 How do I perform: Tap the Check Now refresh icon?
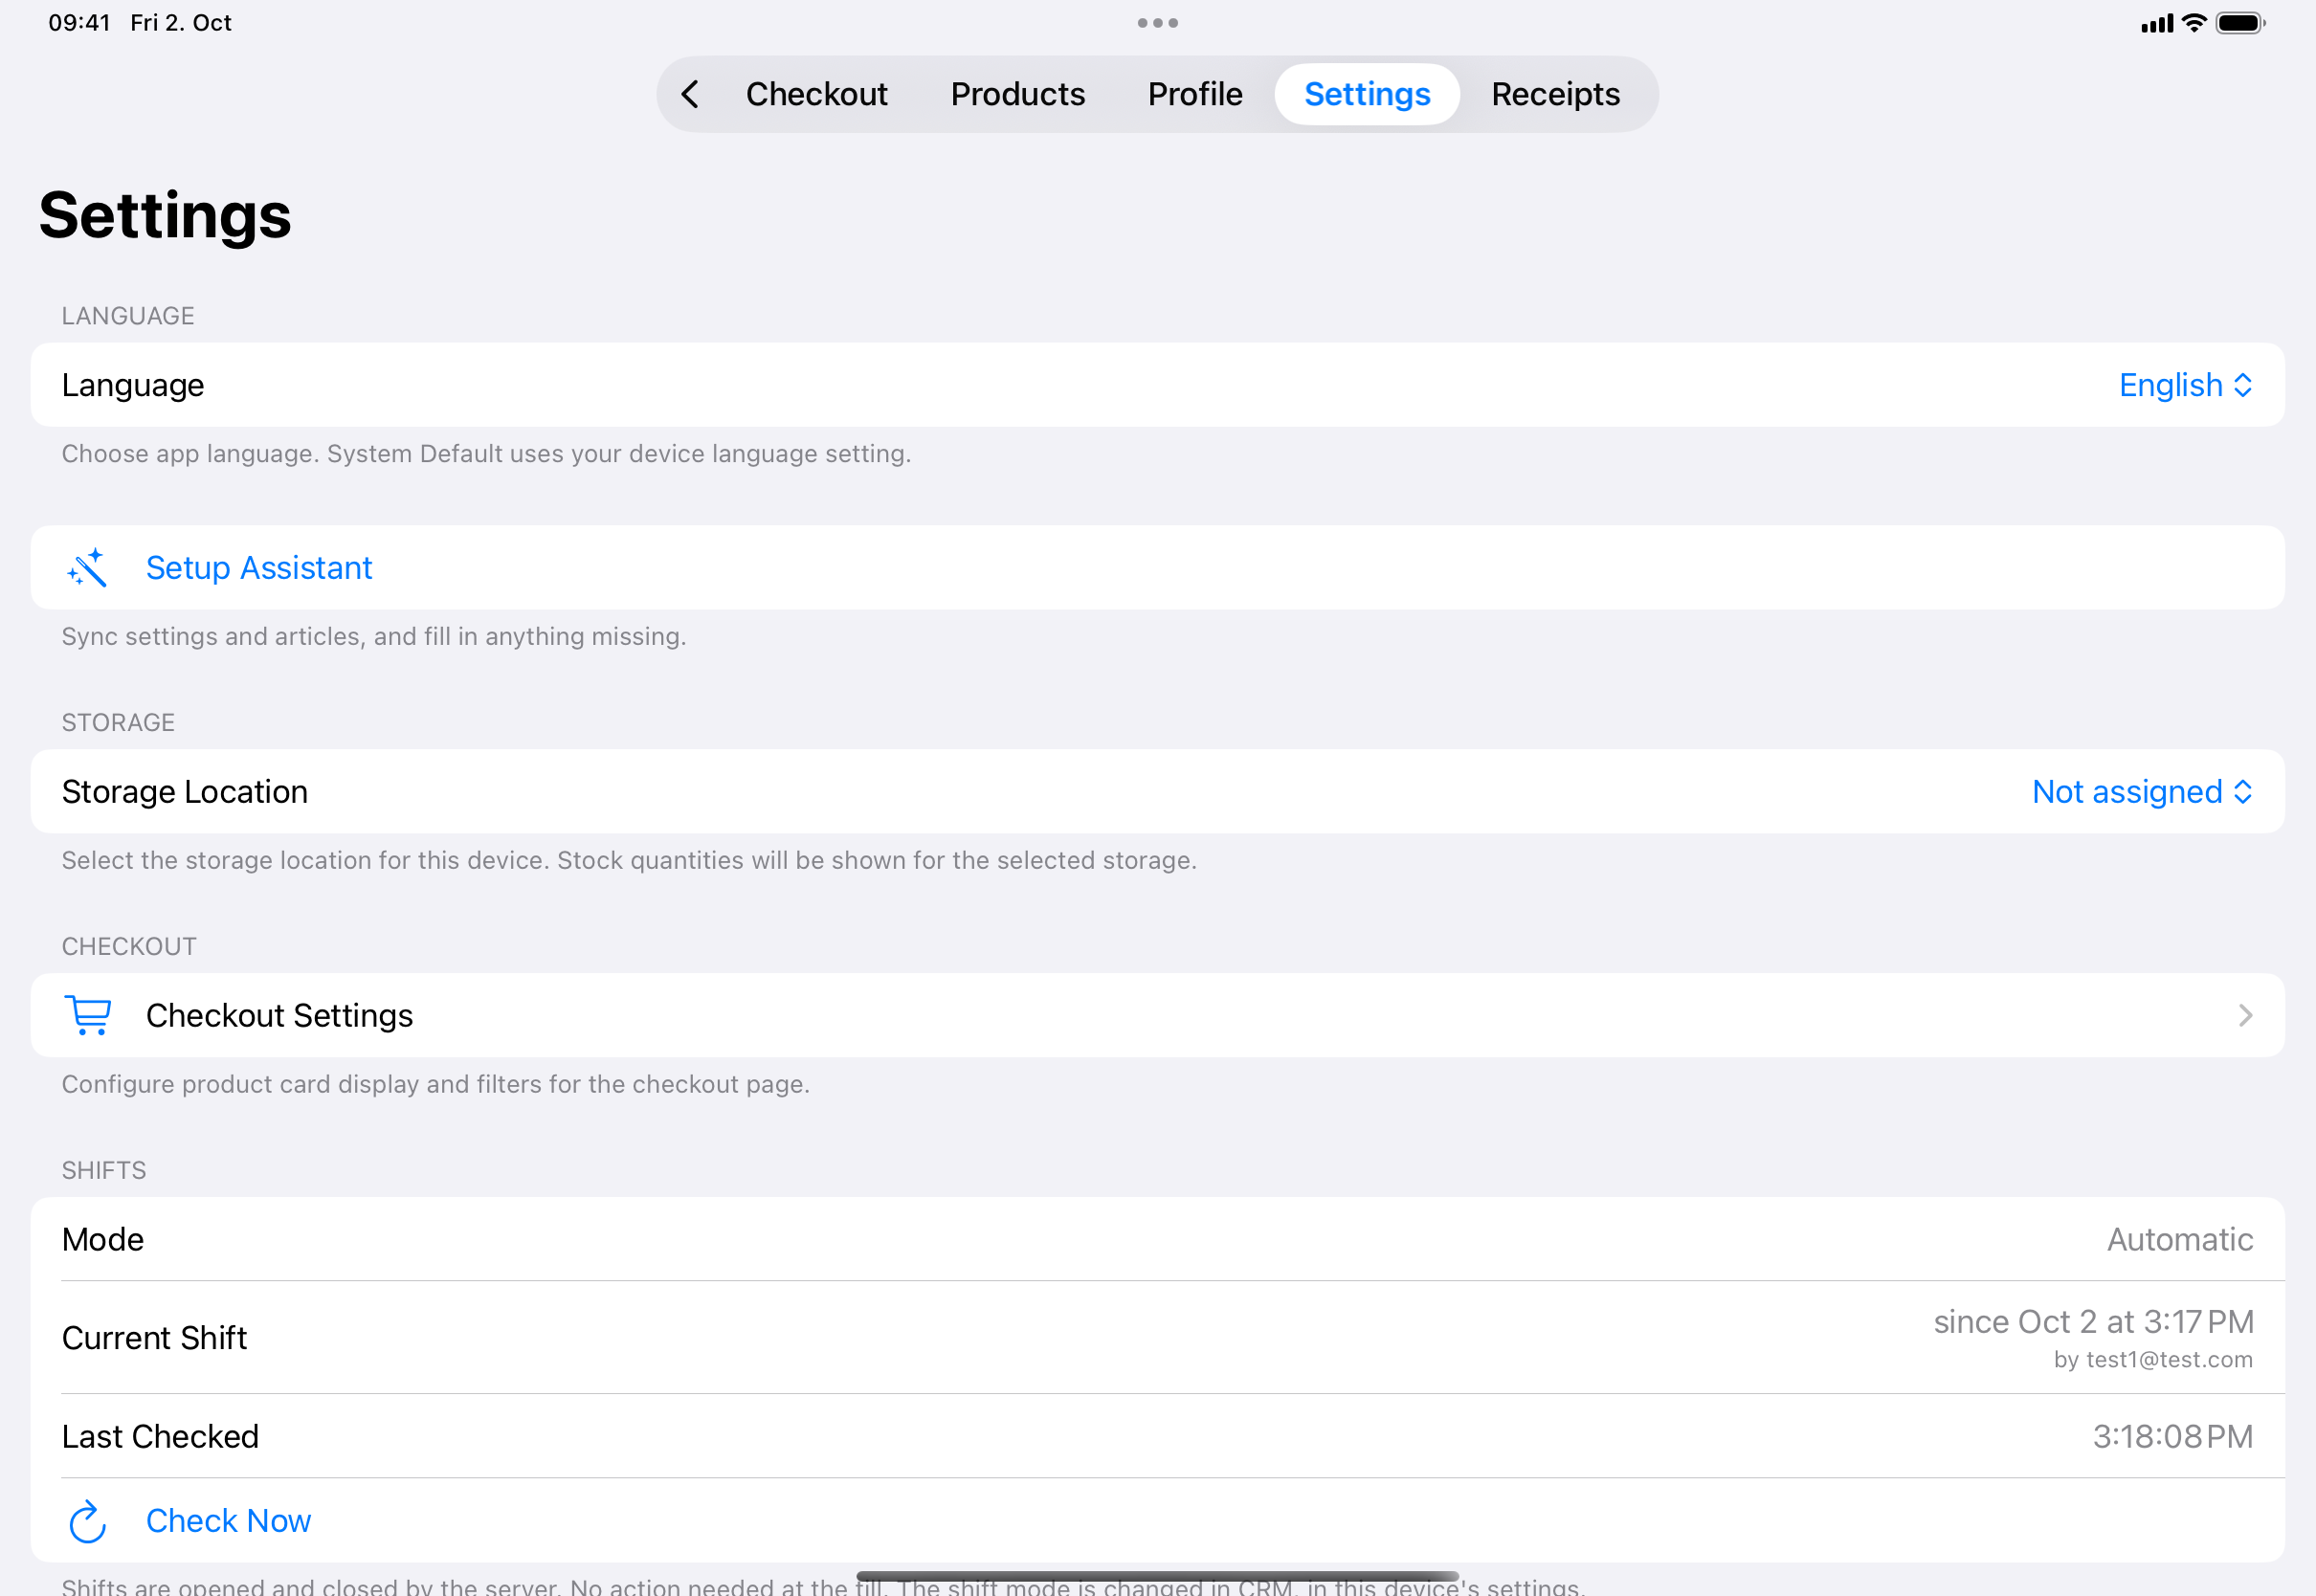tap(88, 1520)
